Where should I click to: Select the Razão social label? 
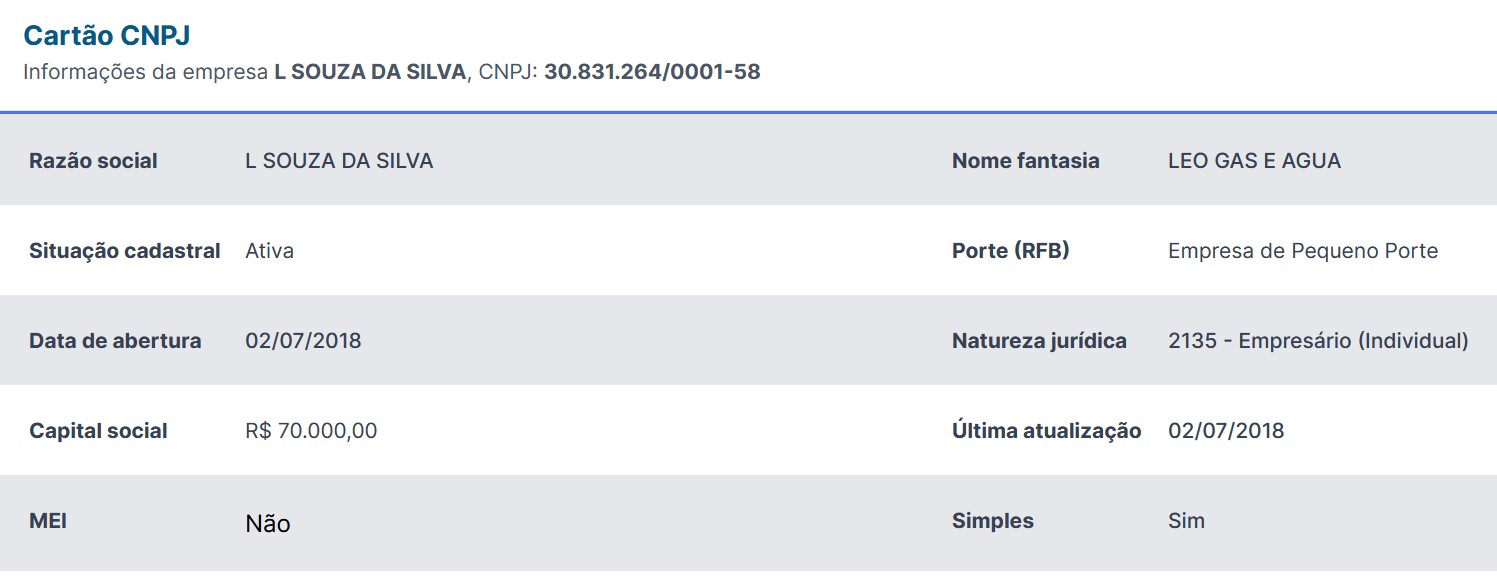tap(93, 161)
